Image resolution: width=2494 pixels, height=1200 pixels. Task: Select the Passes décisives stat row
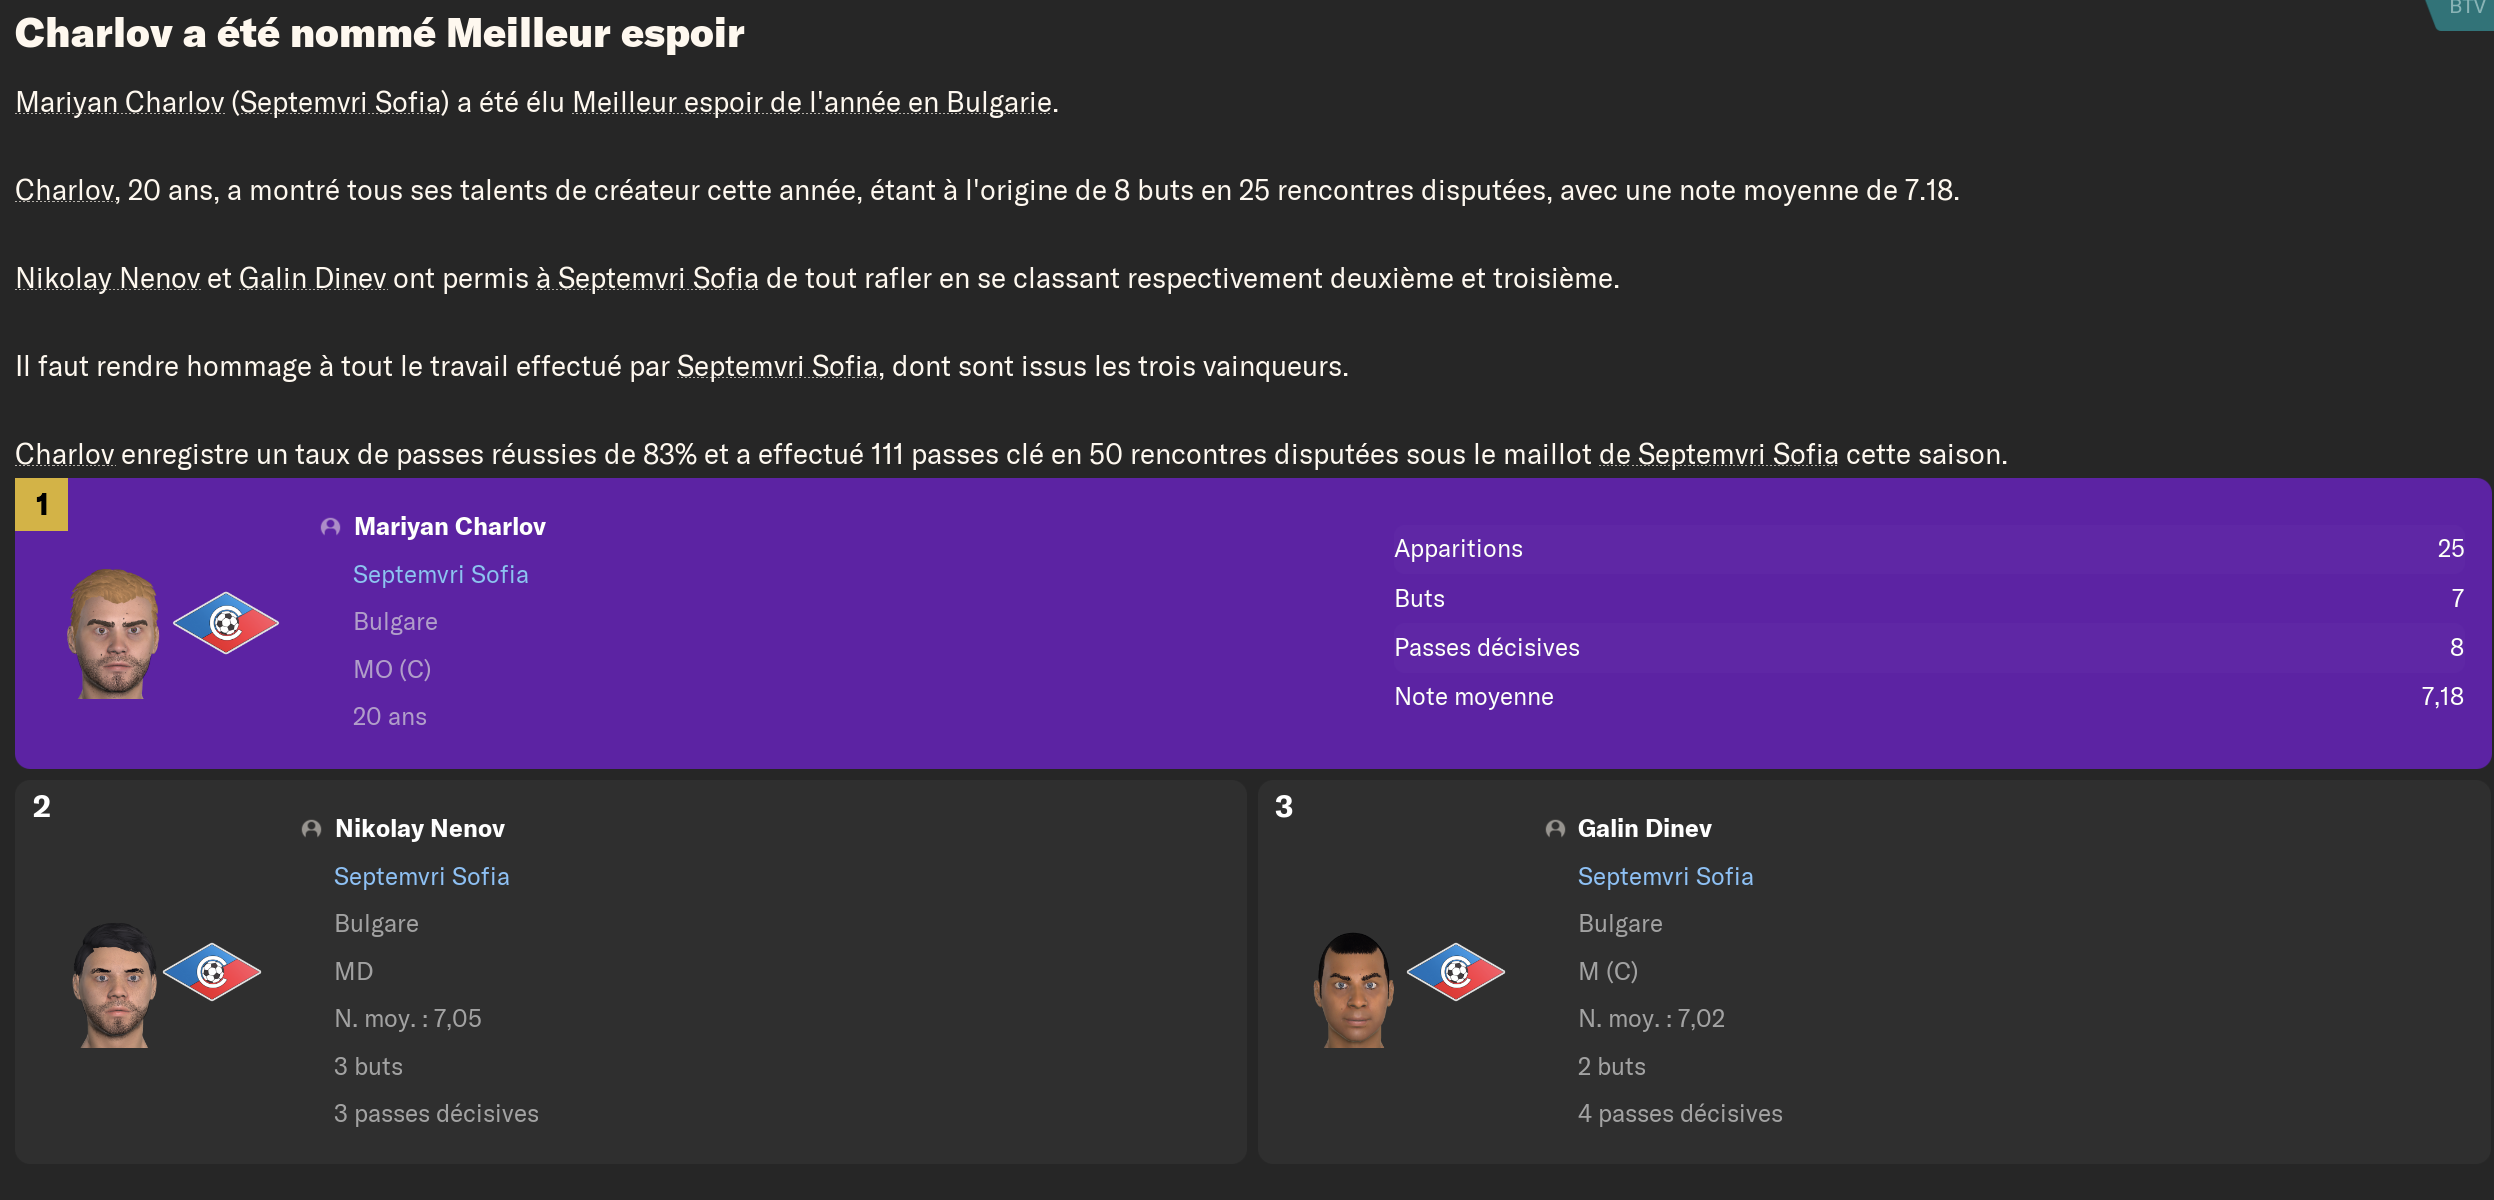pyautogui.click(x=1928, y=648)
